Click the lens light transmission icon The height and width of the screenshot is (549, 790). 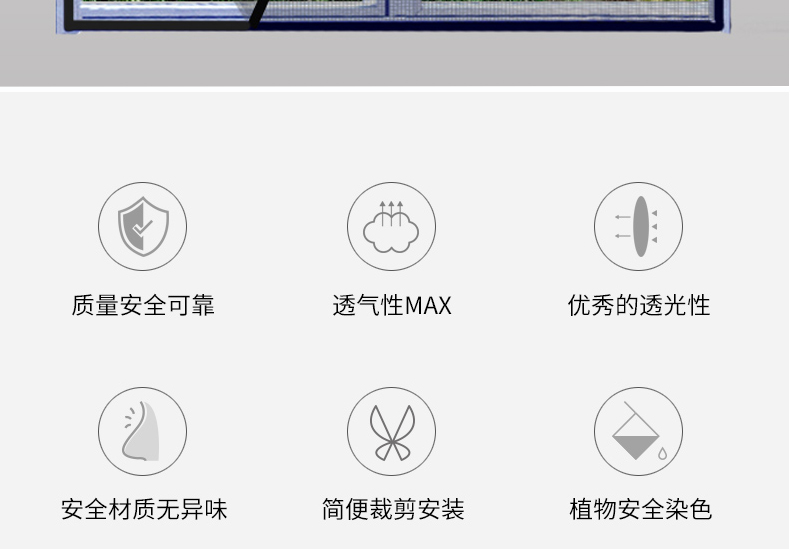coord(638,226)
